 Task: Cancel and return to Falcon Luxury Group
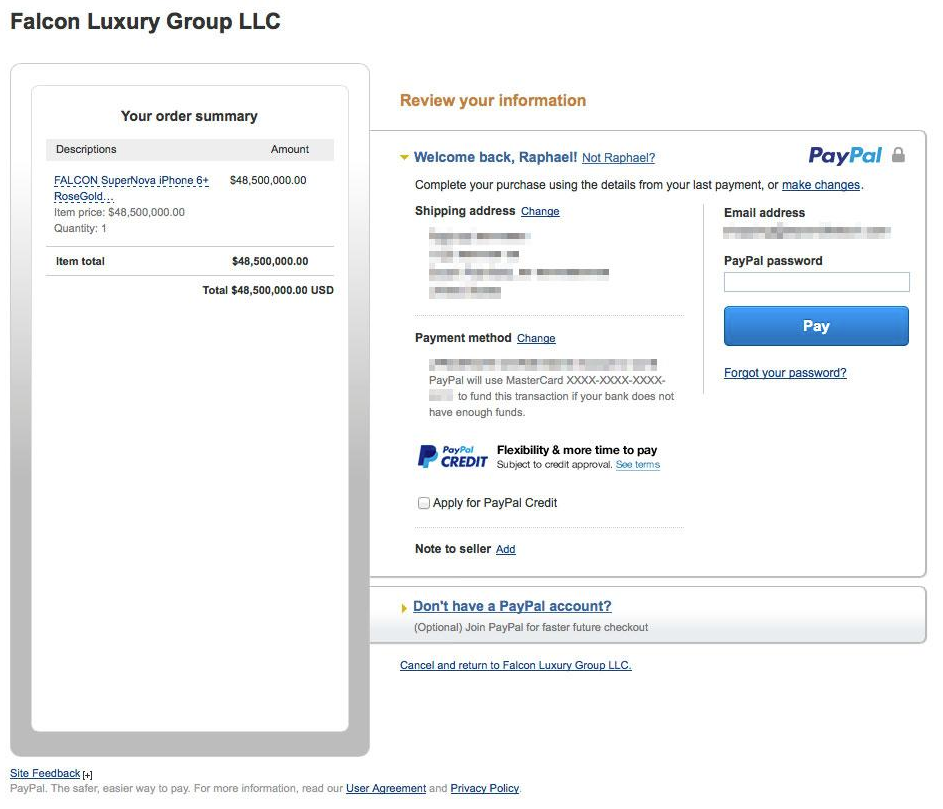(x=515, y=665)
